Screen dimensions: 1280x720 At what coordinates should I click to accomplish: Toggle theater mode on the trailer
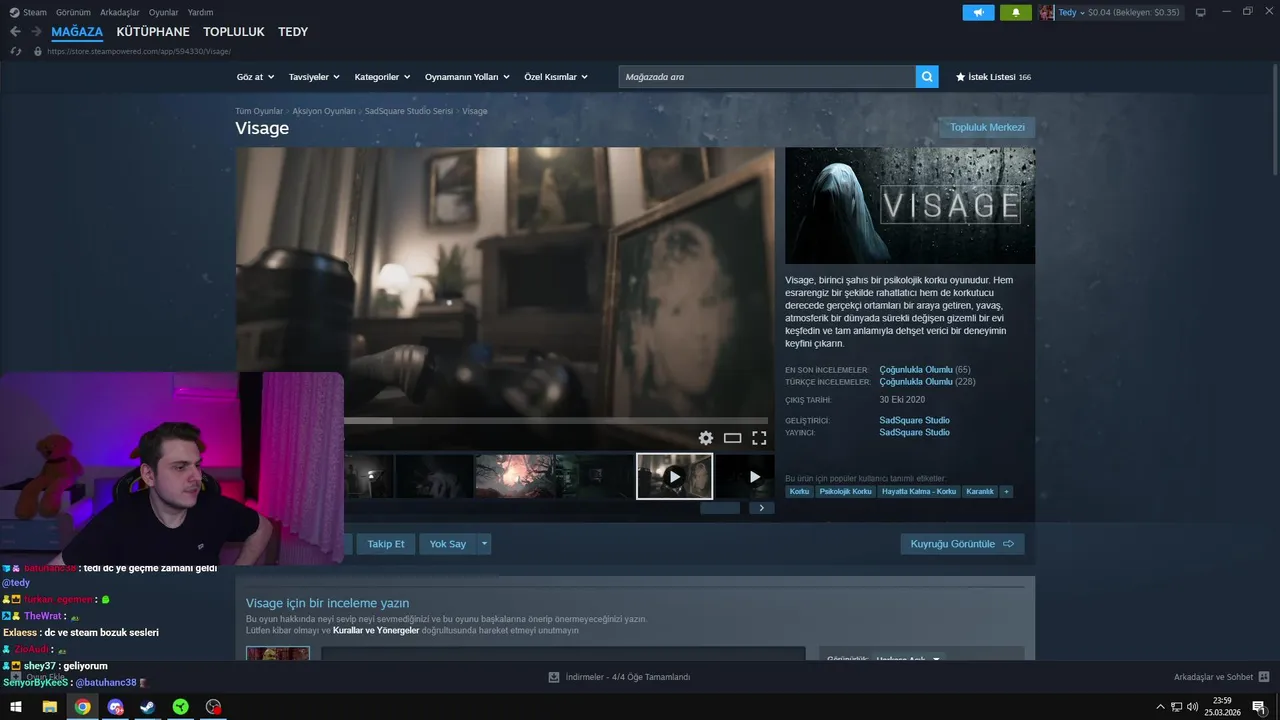[732, 438]
